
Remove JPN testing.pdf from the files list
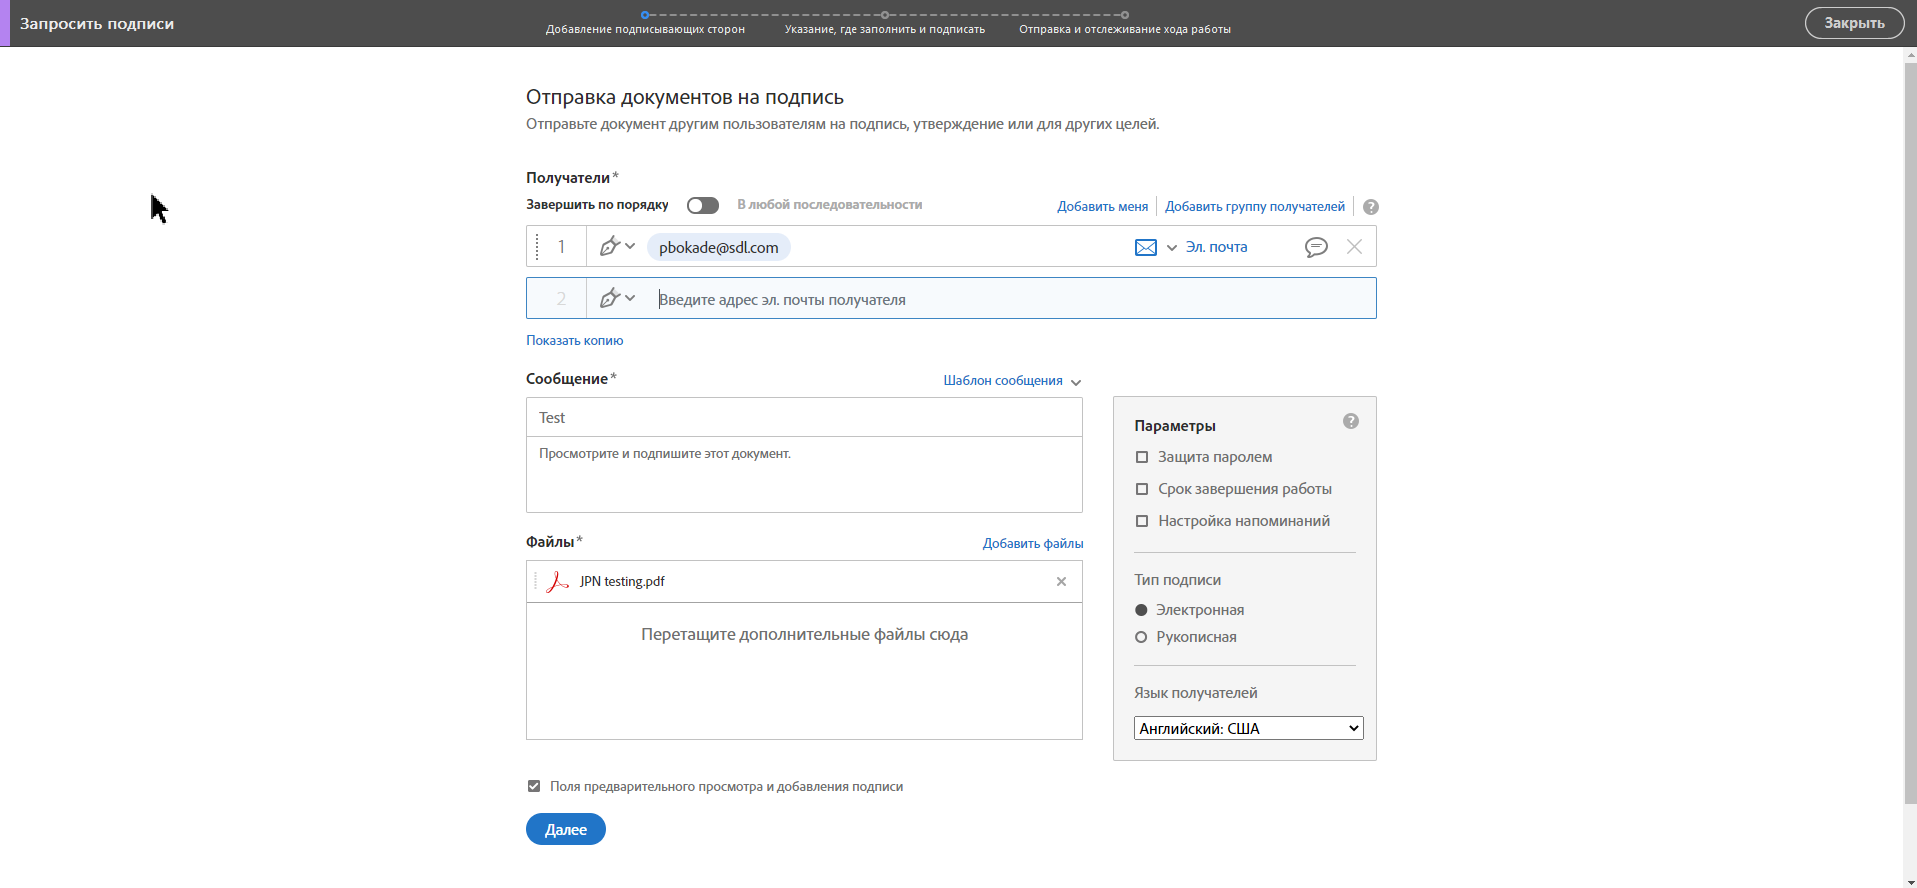pos(1061,582)
